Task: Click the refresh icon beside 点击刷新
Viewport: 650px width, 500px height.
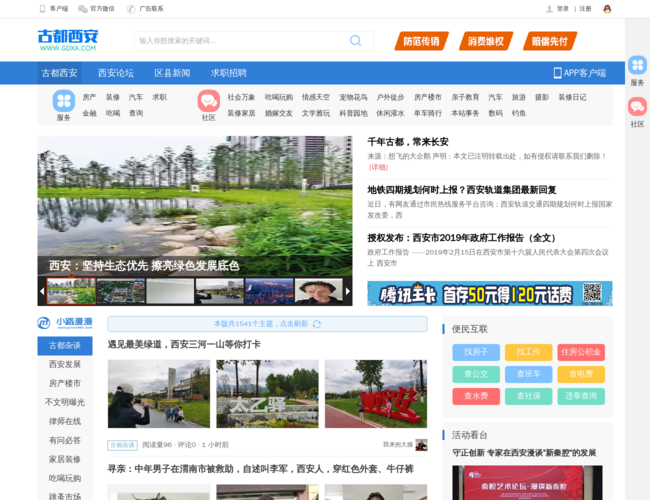Action: coord(317,324)
